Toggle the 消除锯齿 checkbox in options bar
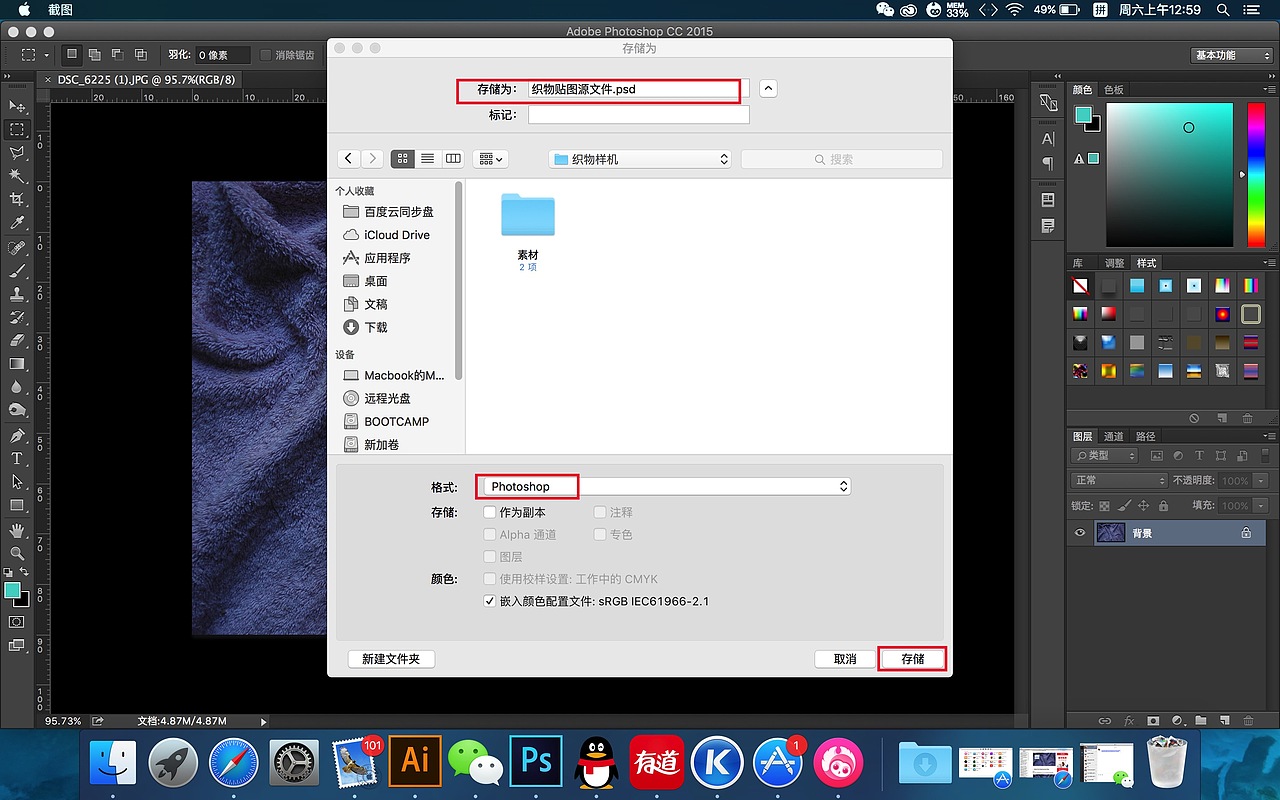The image size is (1280, 800). (x=265, y=55)
